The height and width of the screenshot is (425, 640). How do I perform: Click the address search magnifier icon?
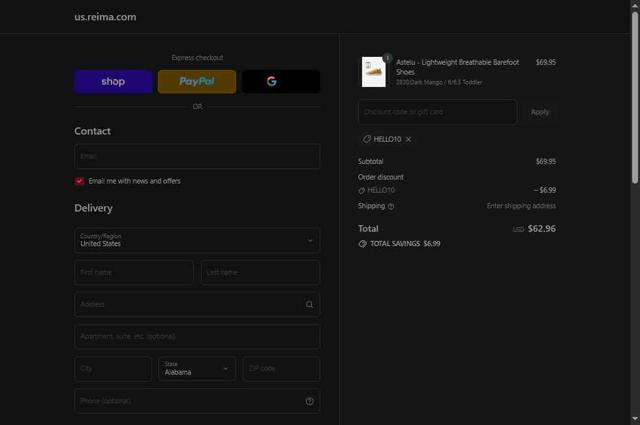[309, 304]
